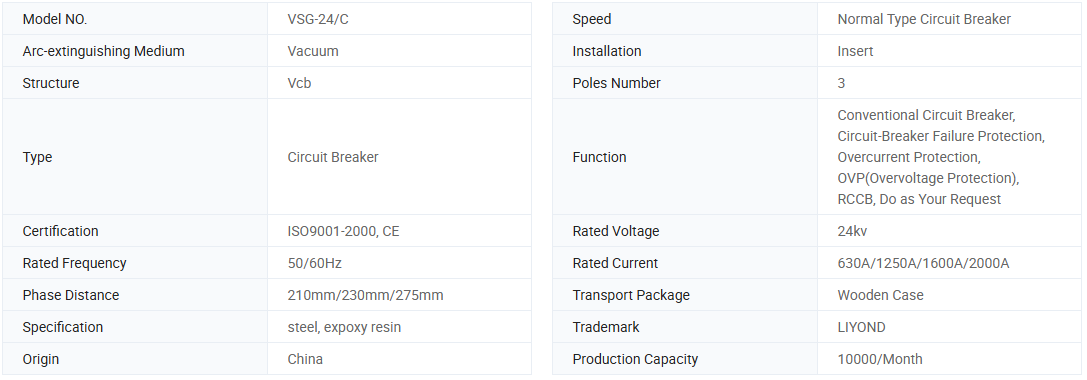Select the Poles Number label
The image size is (1087, 380).
(616, 83)
